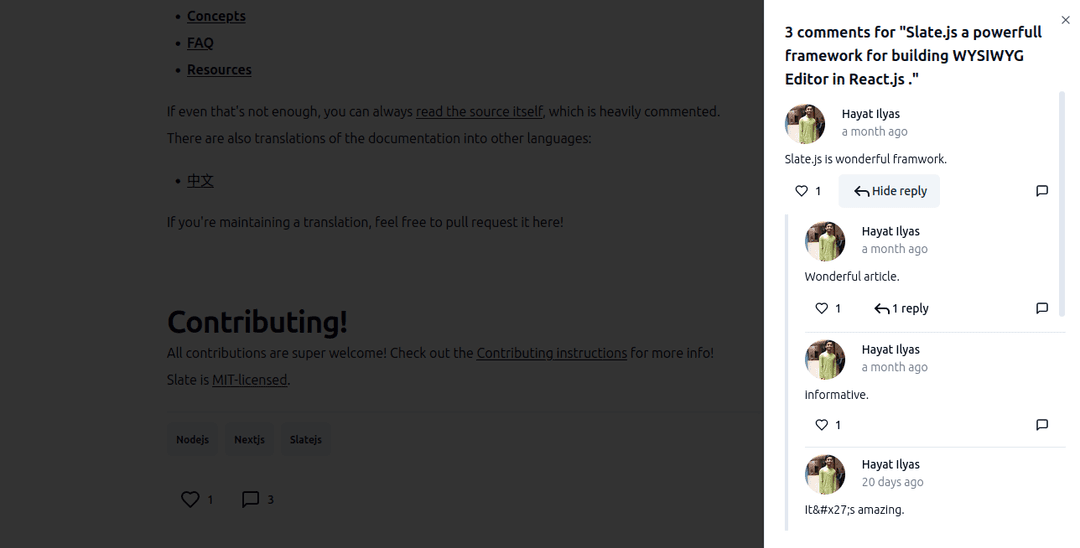Viewport: 1080px width, 548px height.
Task: Close the comments panel with the X icon
Action: tap(1065, 20)
